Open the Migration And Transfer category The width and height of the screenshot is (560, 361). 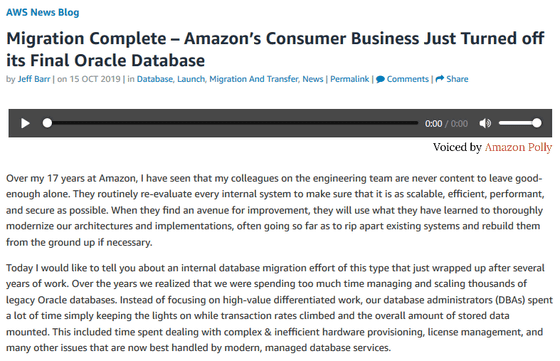(254, 79)
